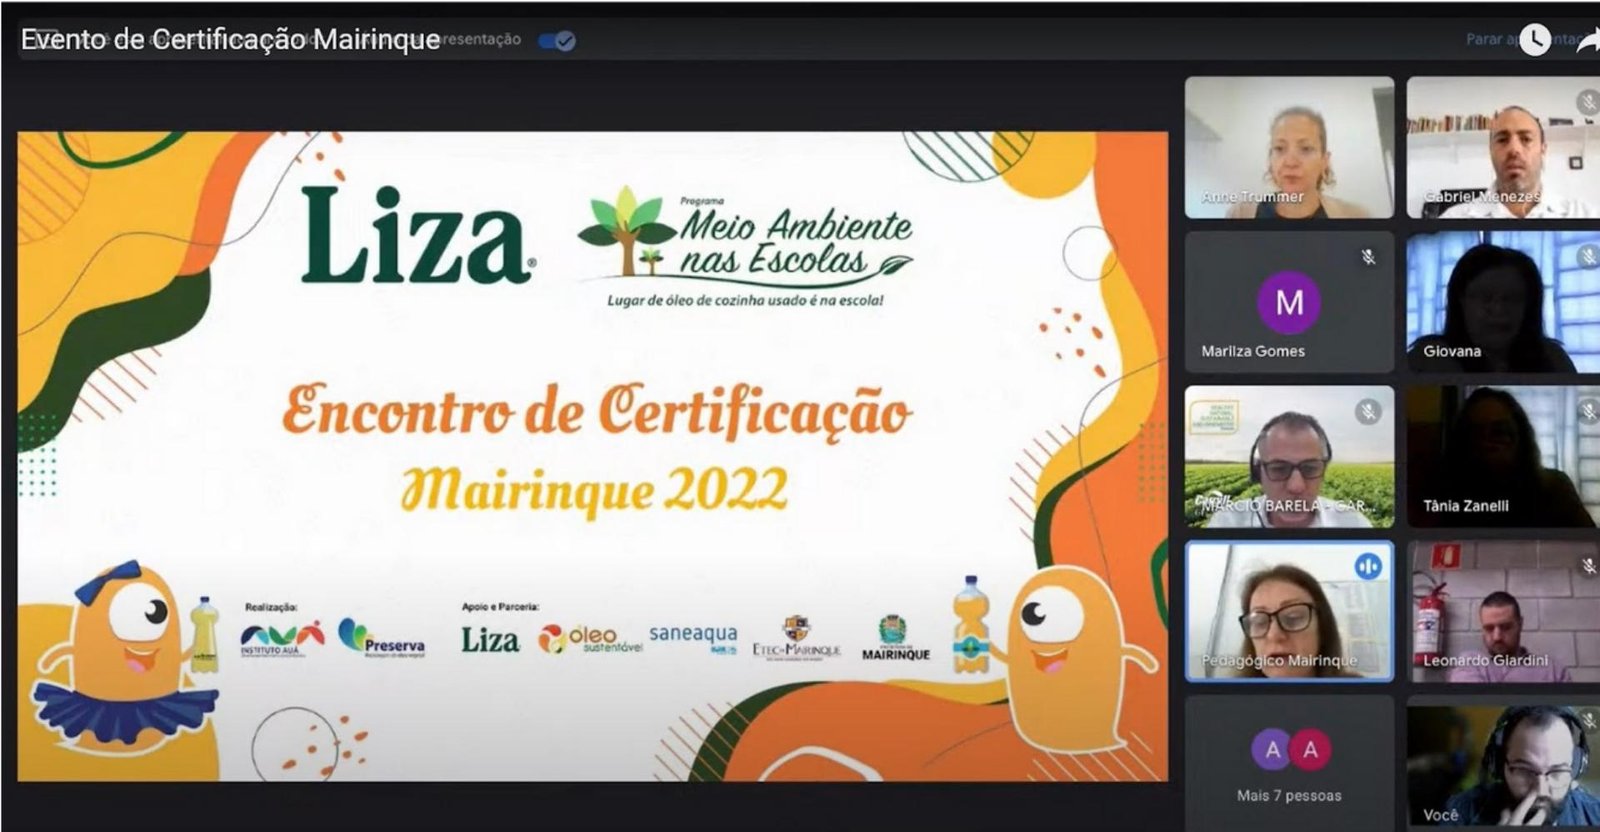Click the Giovana name label

coord(1452,351)
